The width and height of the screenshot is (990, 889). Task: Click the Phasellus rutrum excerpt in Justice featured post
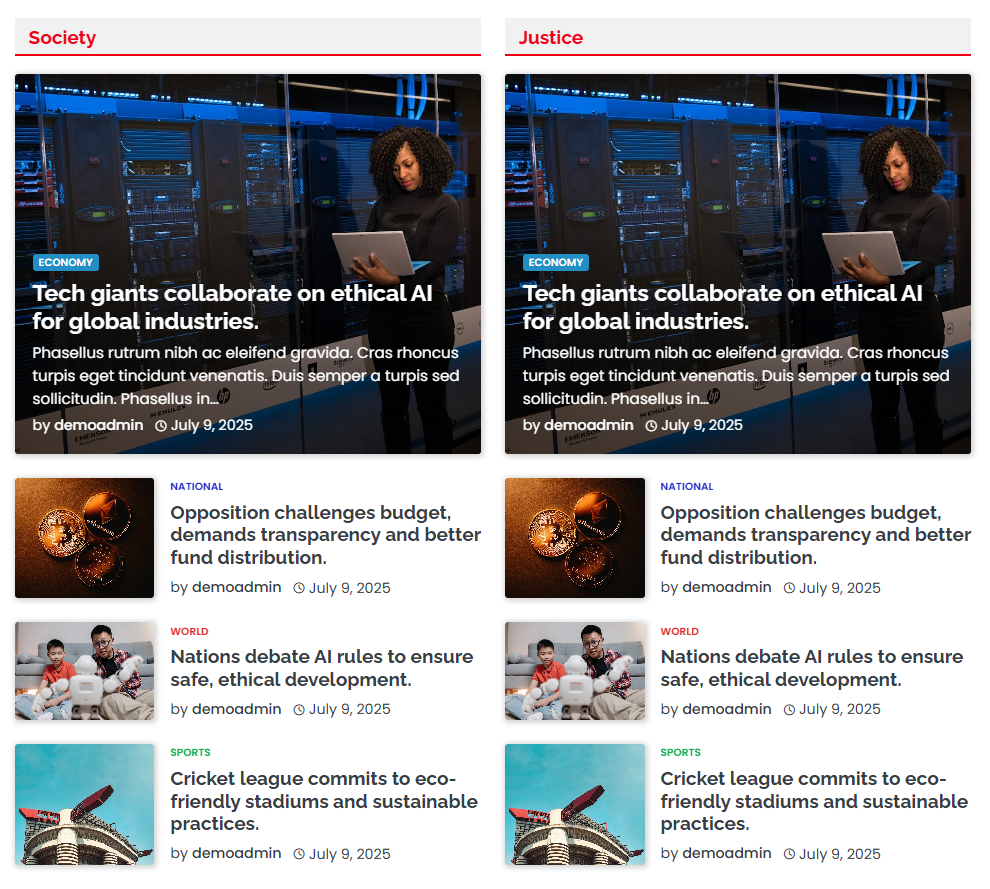[736, 376]
